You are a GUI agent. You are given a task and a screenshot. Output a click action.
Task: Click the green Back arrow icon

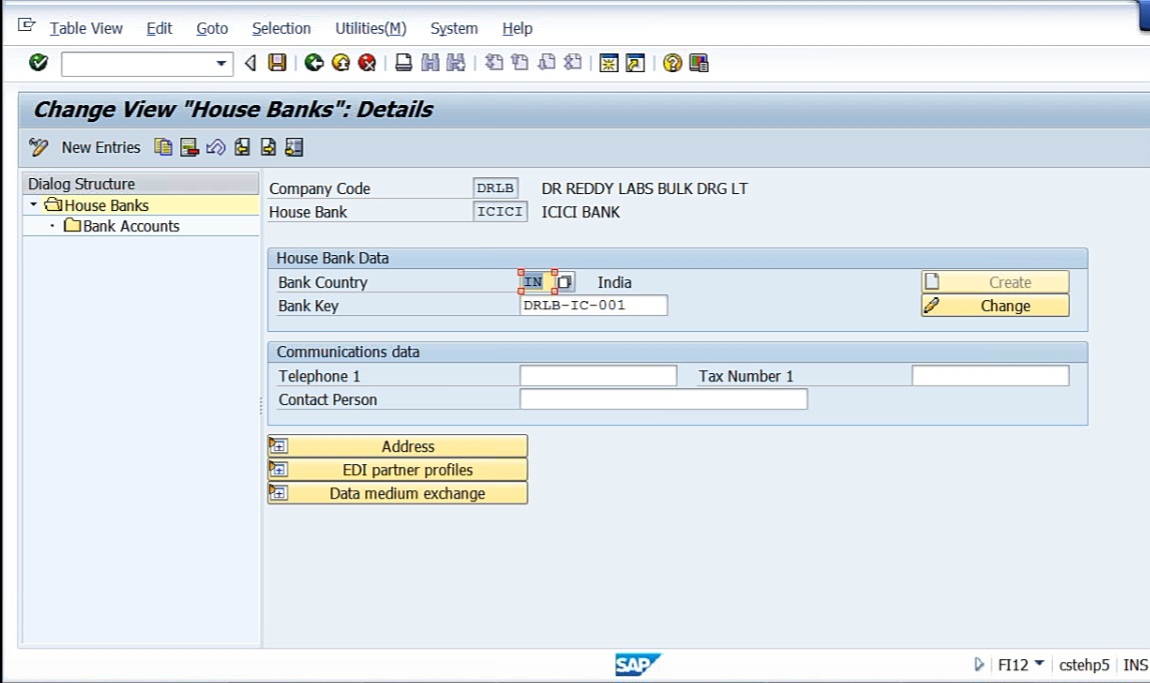coord(314,63)
